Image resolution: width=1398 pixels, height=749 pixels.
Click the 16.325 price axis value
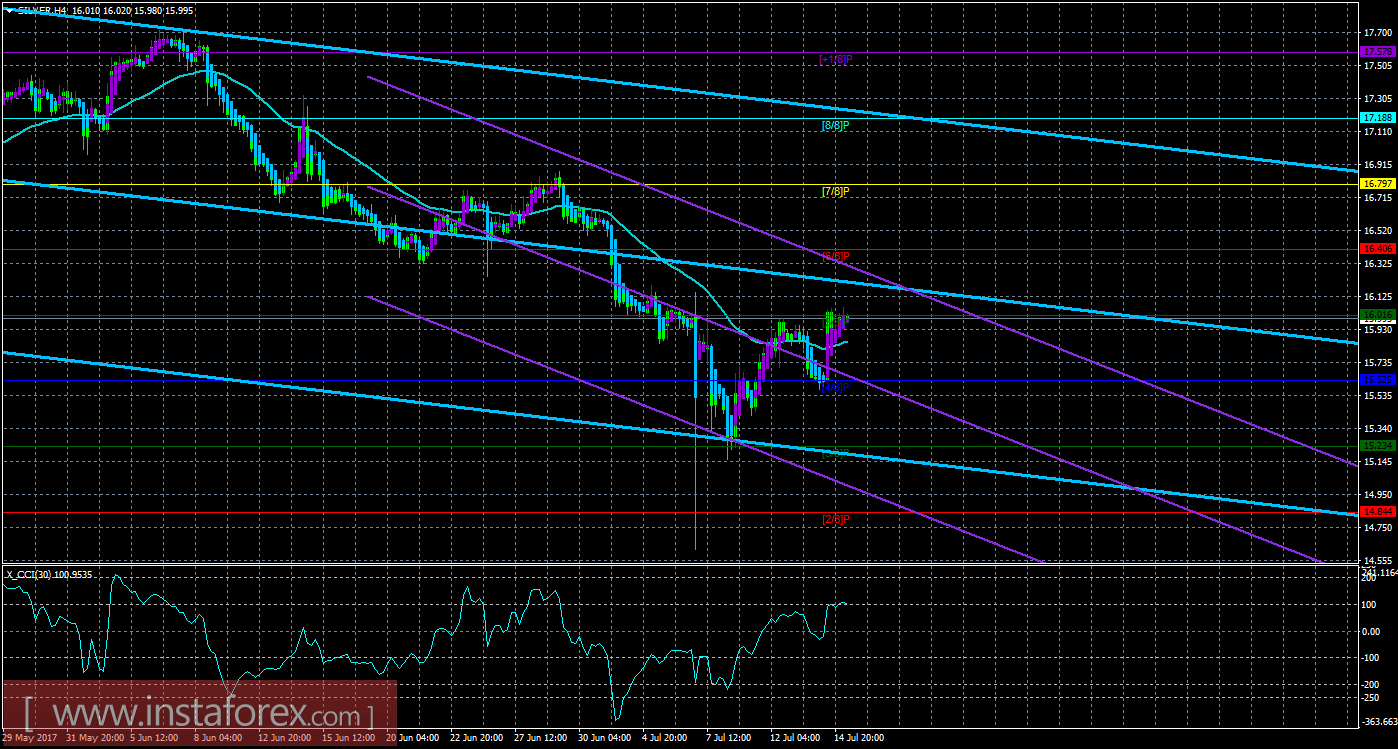pyautogui.click(x=1378, y=264)
